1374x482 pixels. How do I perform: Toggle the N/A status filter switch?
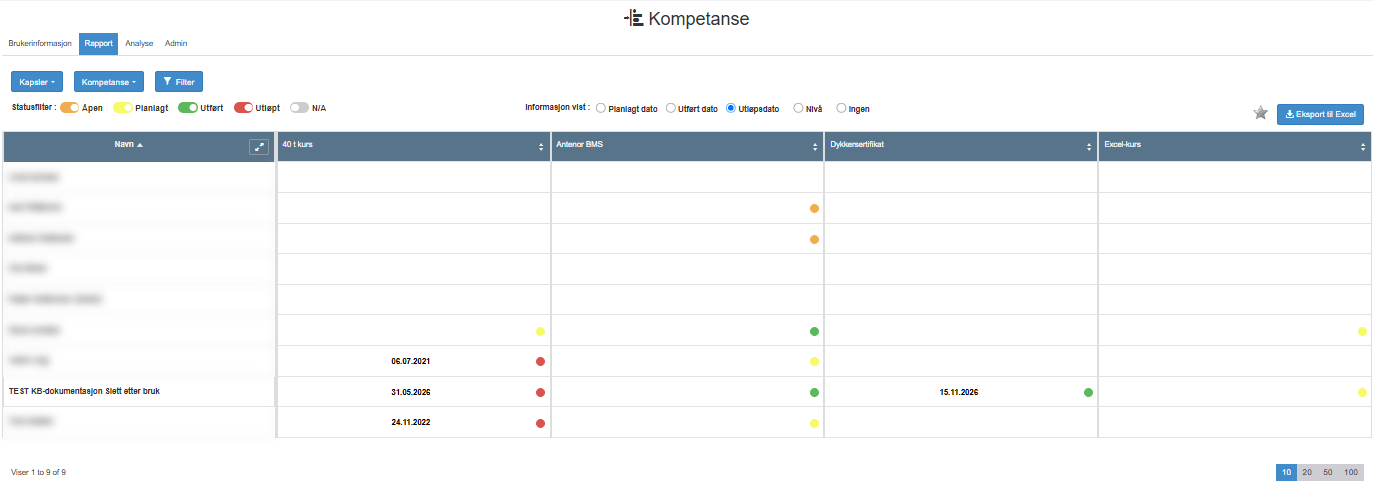click(x=299, y=107)
